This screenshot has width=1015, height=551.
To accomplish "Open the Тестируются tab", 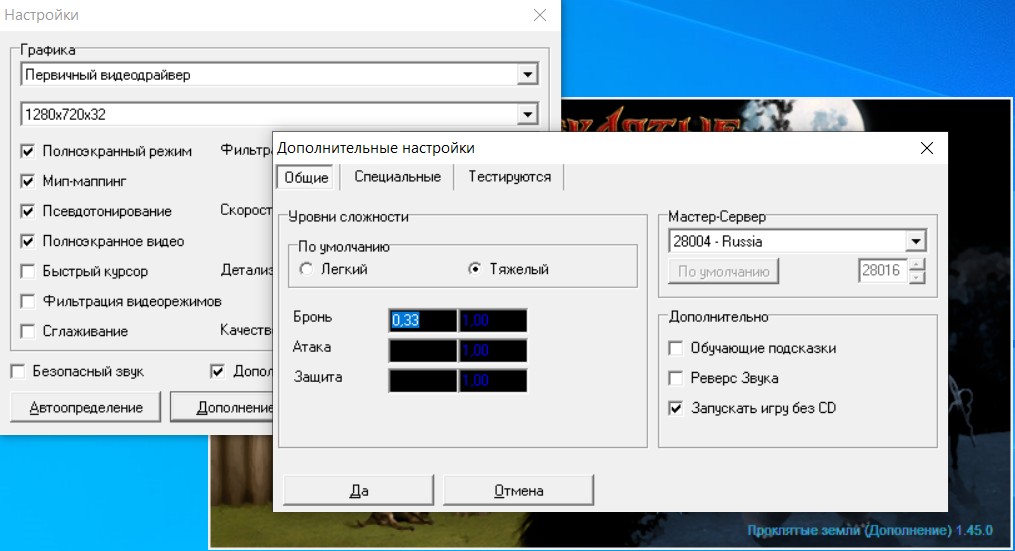I will pos(509,177).
